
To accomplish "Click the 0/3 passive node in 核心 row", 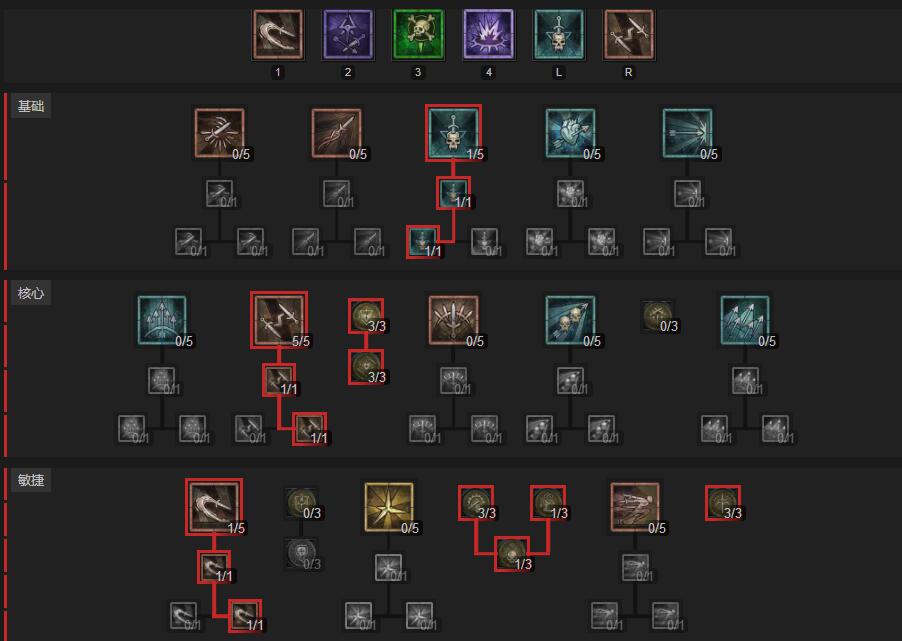I will [x=658, y=316].
